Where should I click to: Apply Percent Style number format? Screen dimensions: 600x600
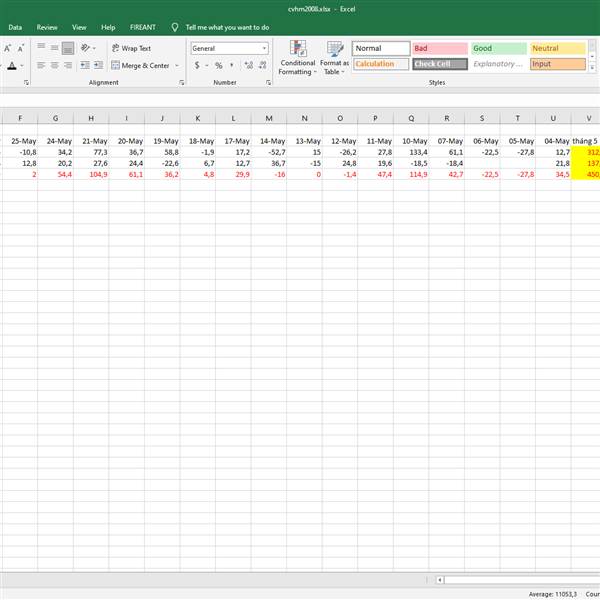click(218, 66)
